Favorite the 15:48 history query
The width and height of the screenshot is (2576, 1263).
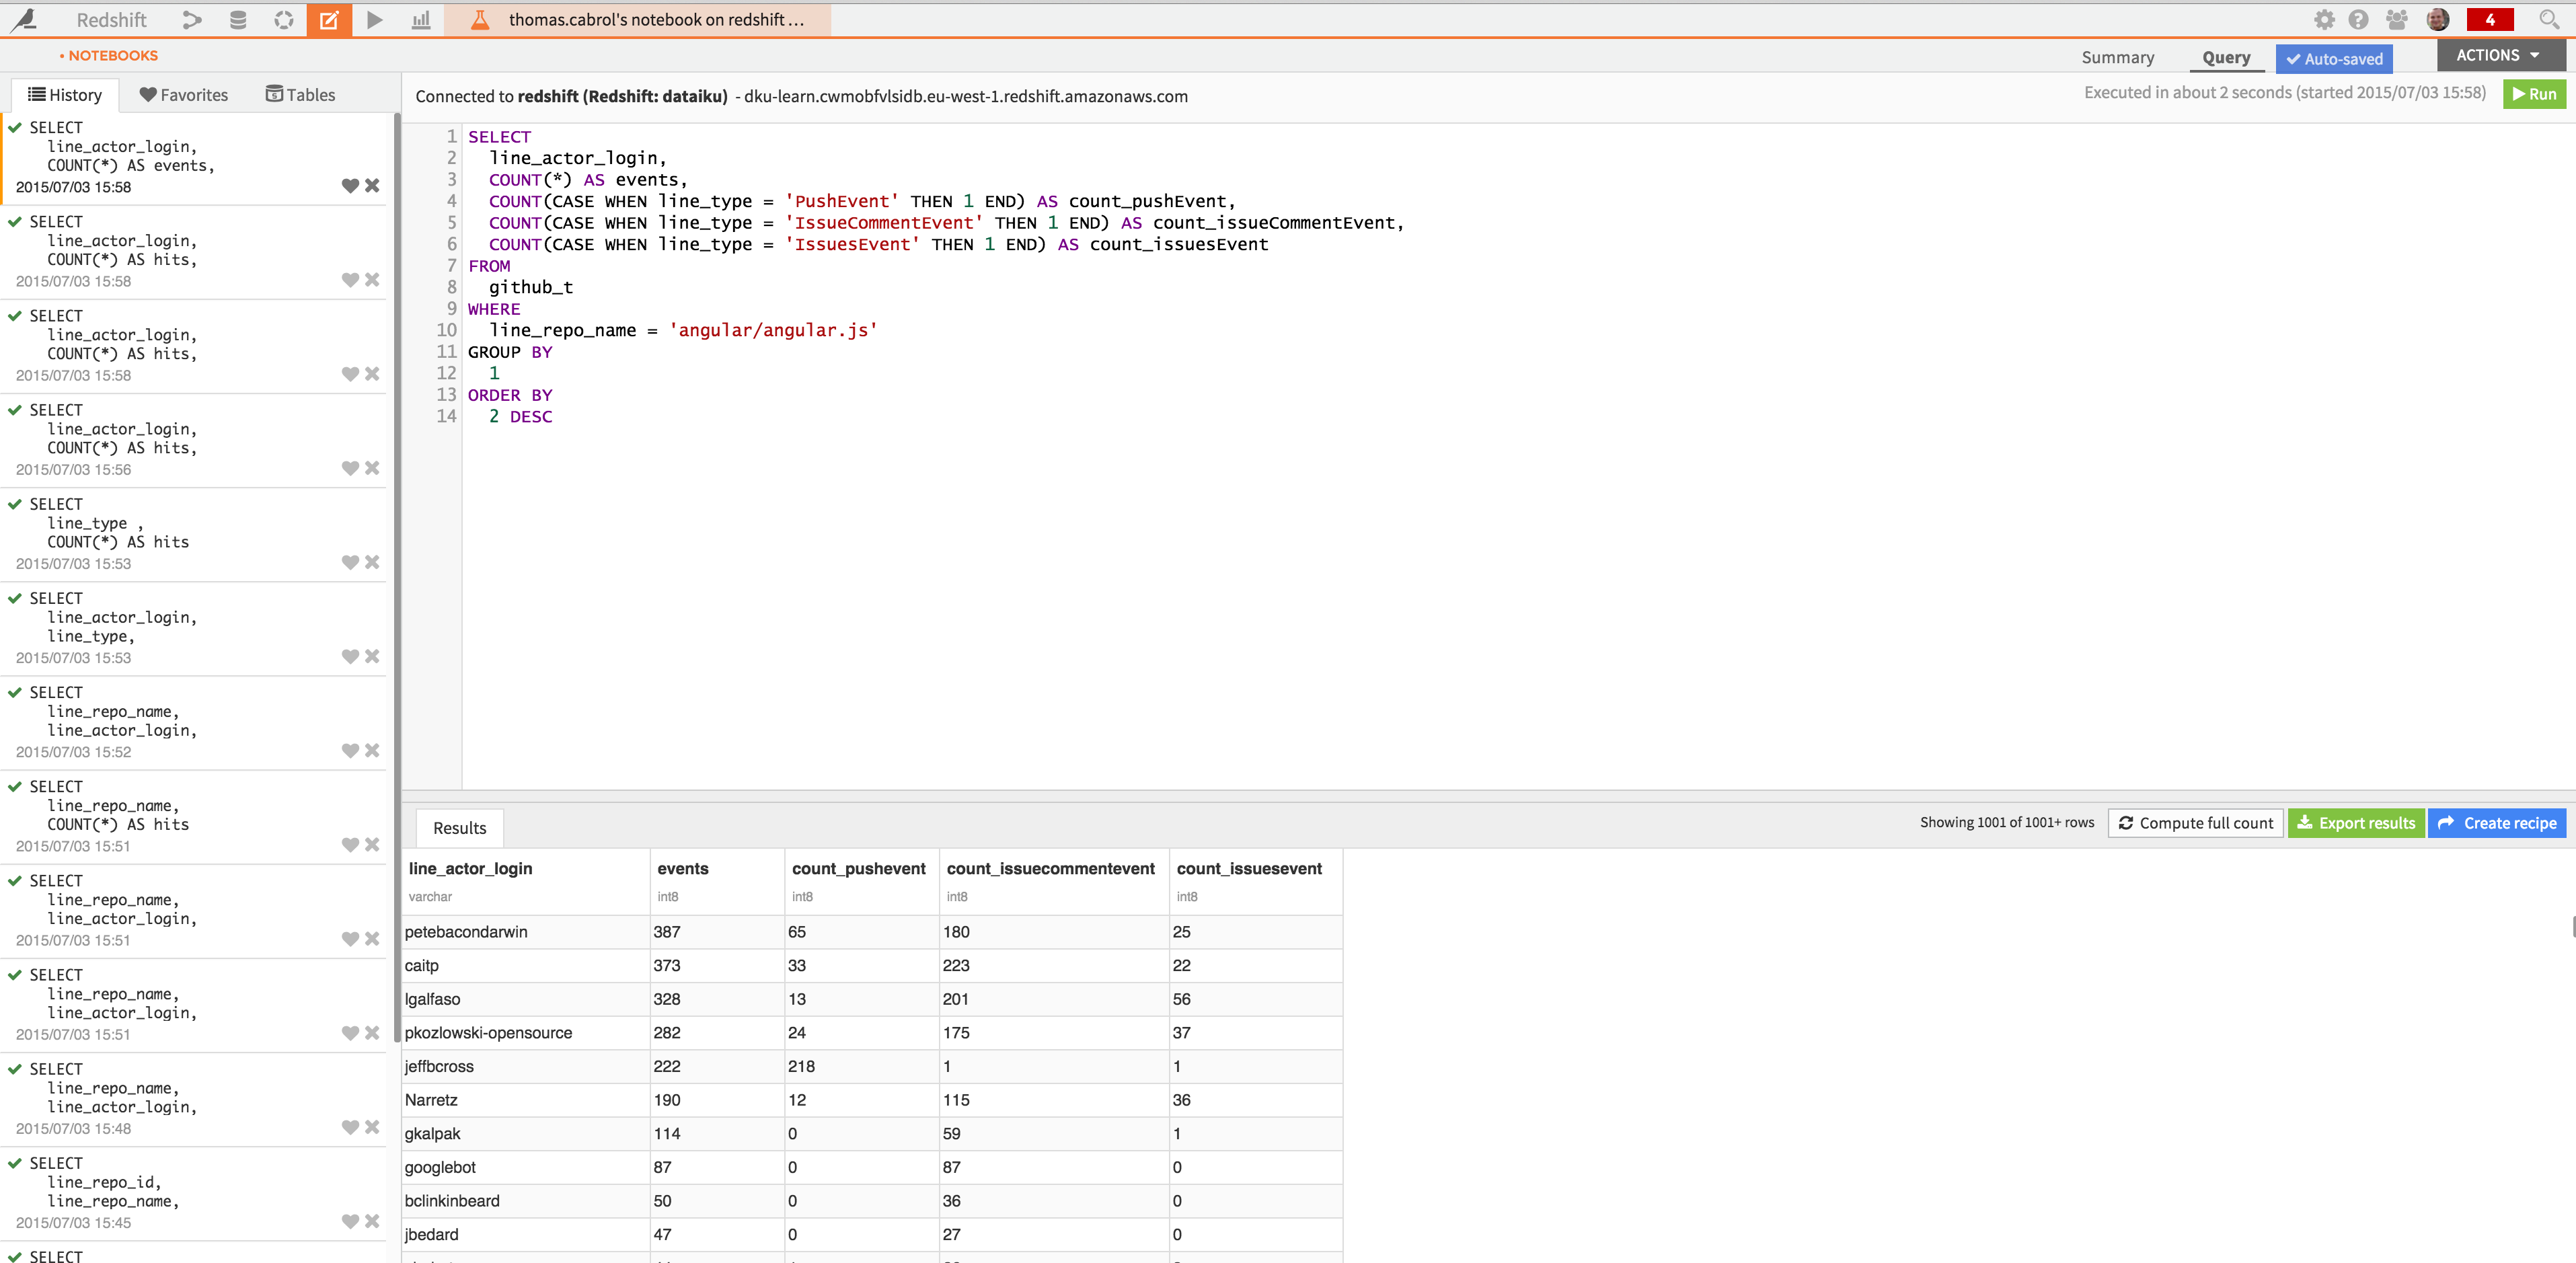(350, 1128)
